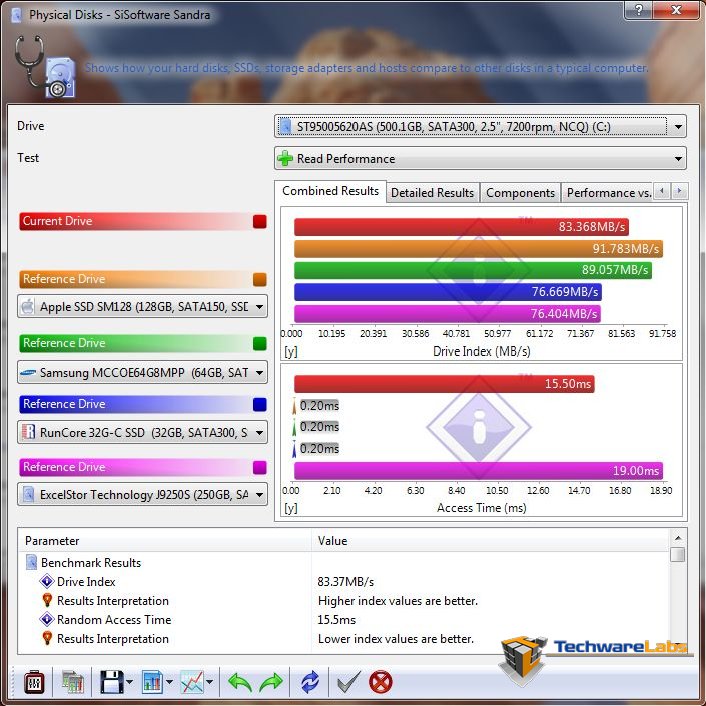Click the green back arrow icon

[x=240, y=683]
